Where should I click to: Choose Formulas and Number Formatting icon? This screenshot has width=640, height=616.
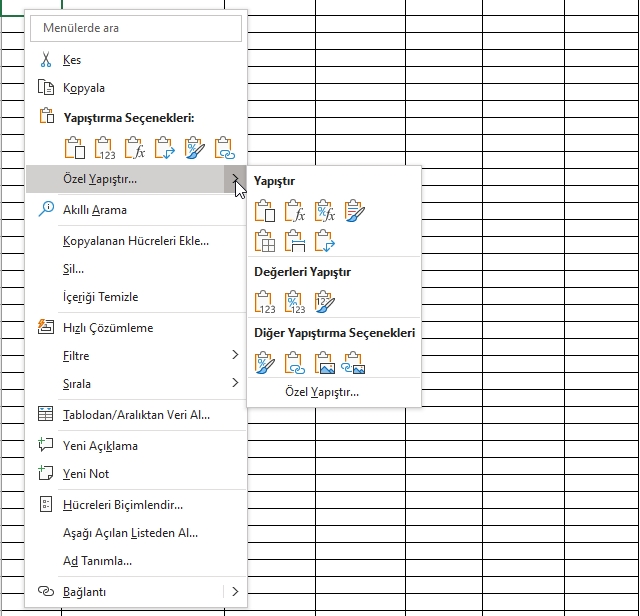point(325,211)
